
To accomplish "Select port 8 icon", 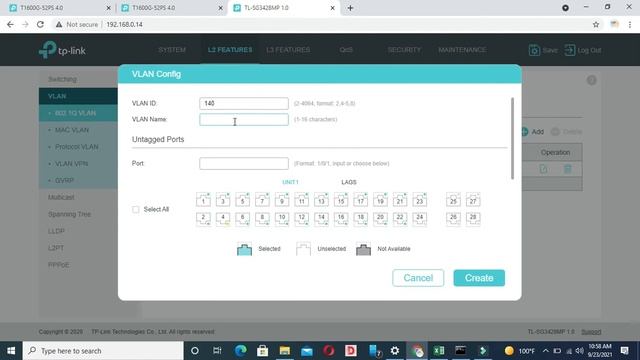I will [x=262, y=218].
